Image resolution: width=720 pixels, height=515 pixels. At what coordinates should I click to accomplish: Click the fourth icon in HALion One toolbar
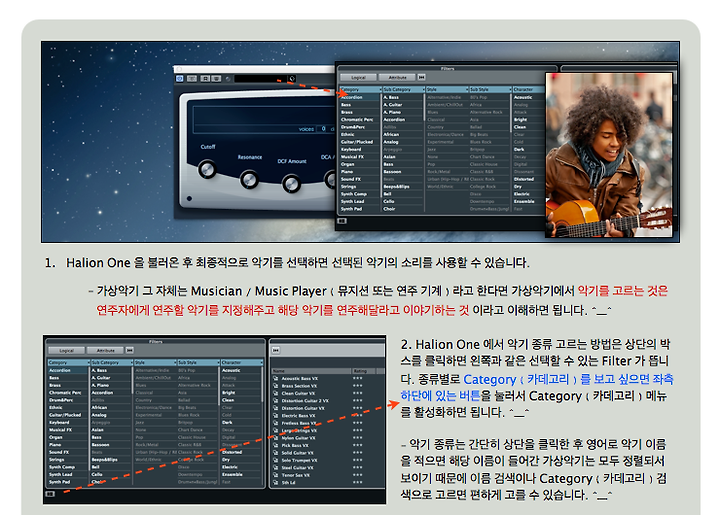coord(216,79)
